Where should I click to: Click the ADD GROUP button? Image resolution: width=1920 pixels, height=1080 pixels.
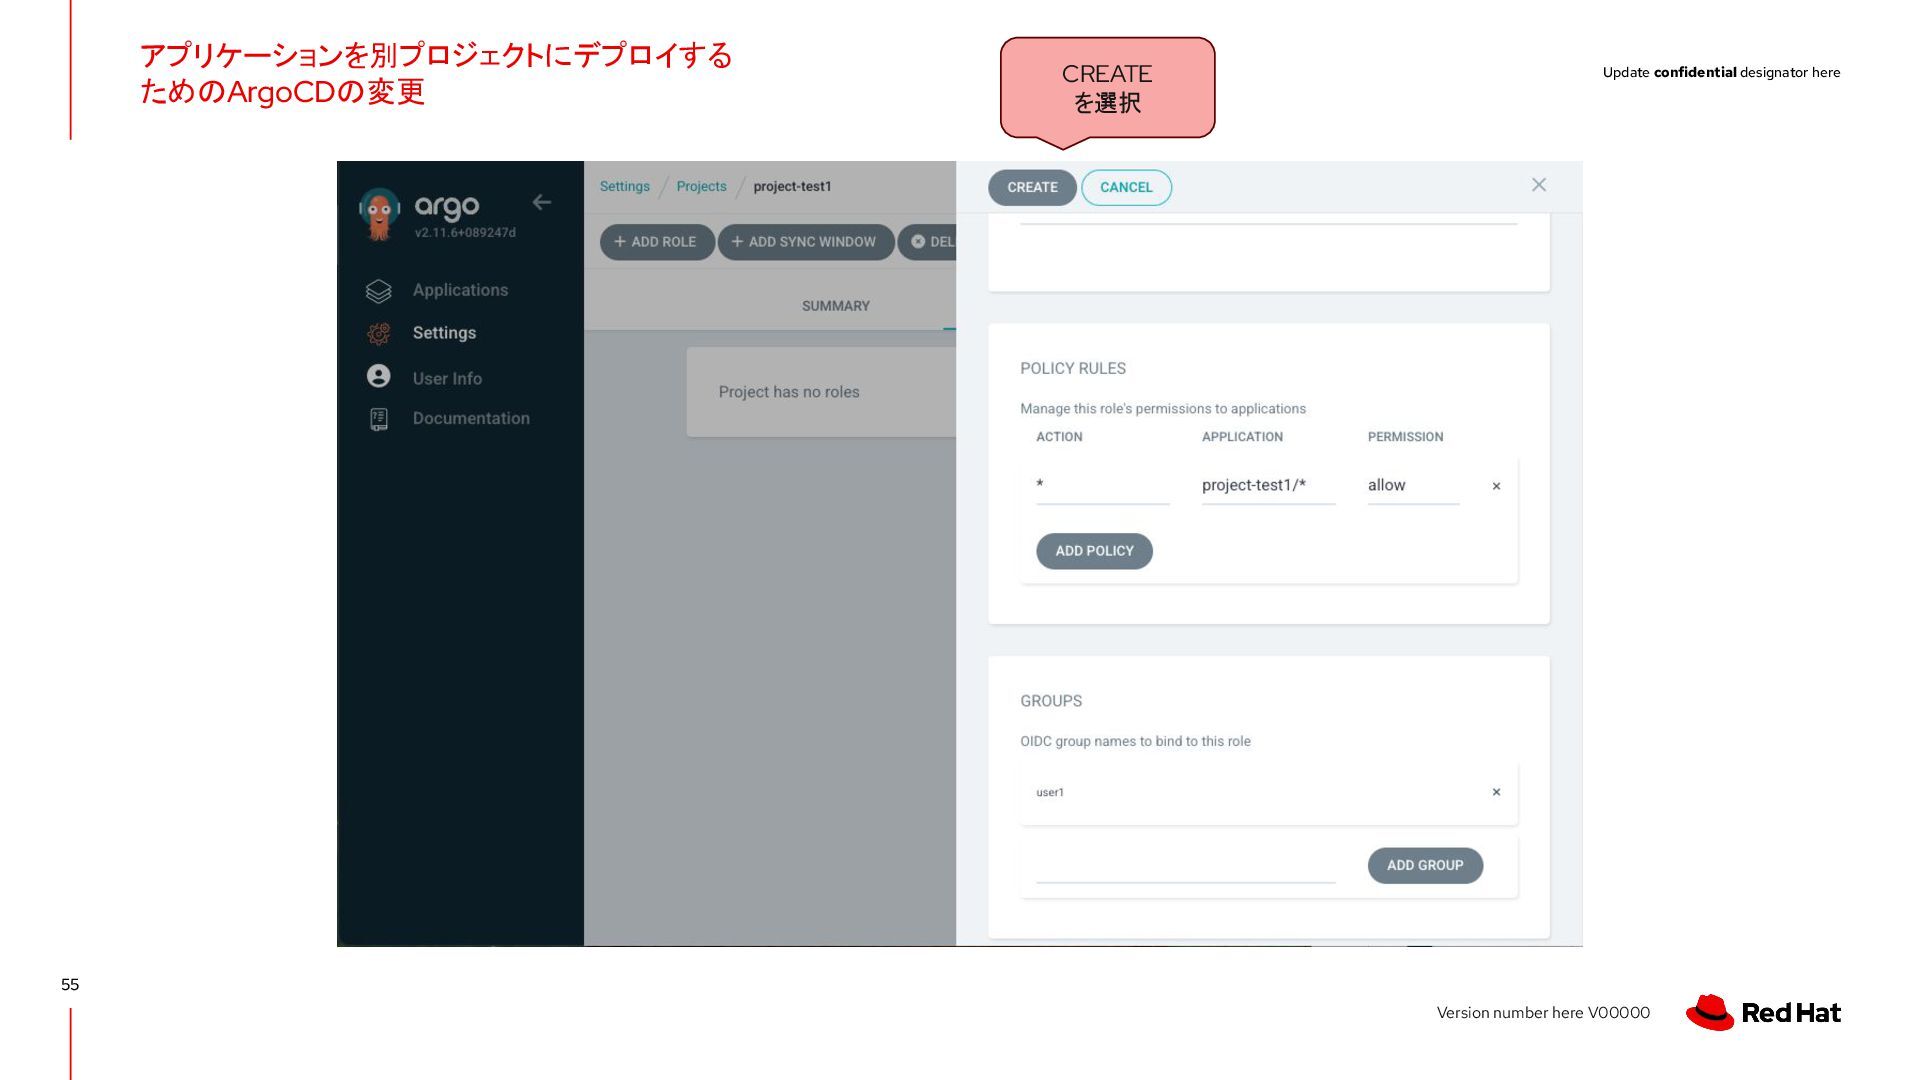(x=1425, y=865)
